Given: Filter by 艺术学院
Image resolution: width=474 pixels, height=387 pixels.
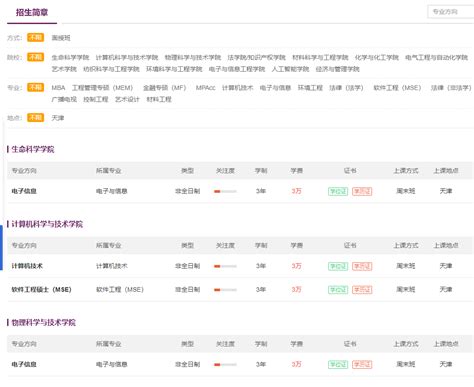Looking at the screenshot, I should [64, 69].
